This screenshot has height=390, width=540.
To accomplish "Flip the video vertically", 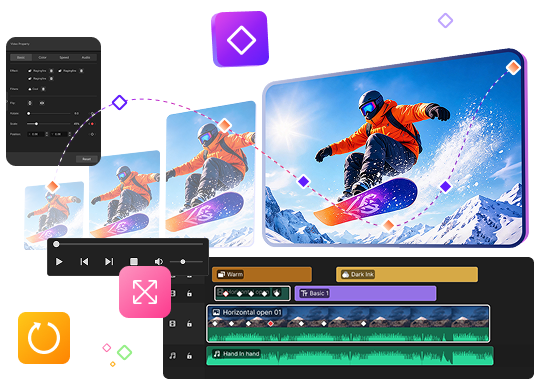I will [x=30, y=103].
